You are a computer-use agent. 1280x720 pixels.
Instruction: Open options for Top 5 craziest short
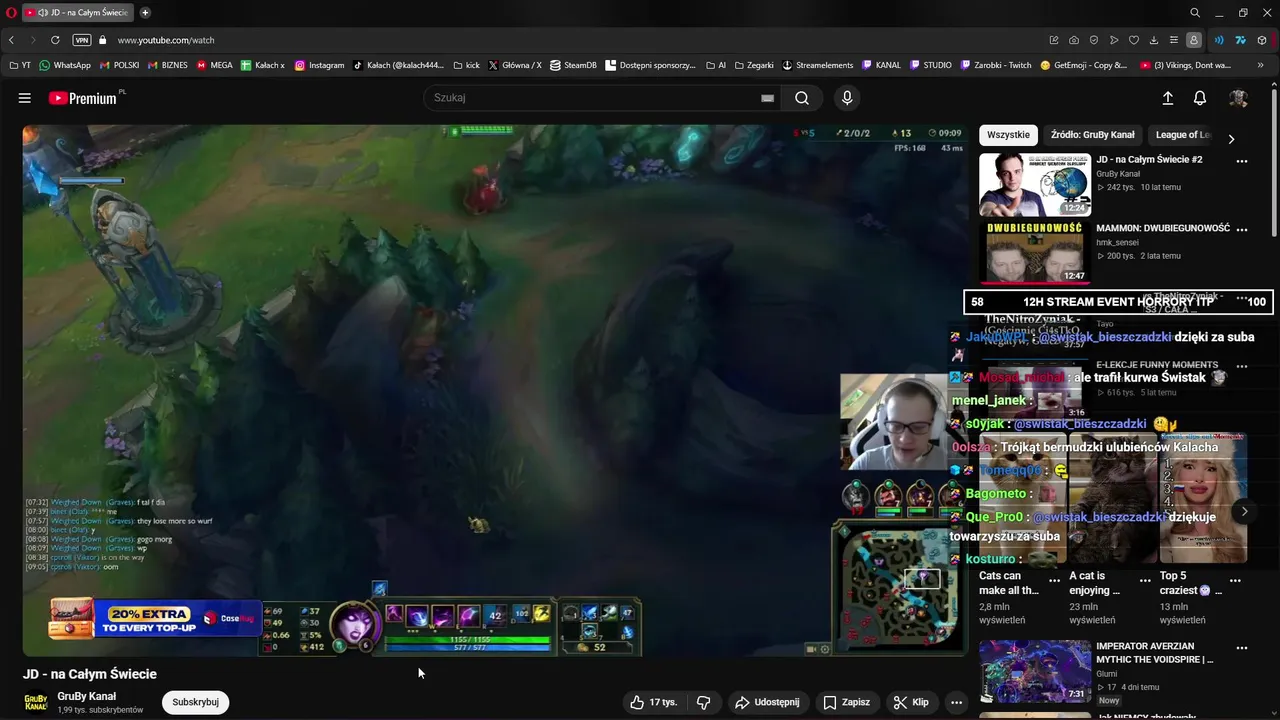1235,580
